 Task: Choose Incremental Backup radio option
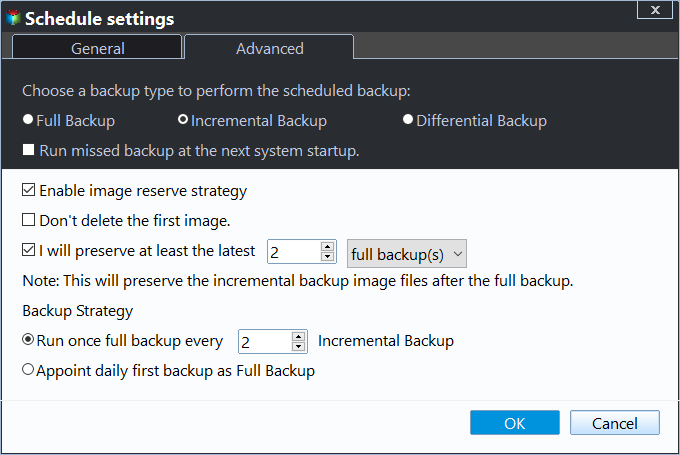183,120
